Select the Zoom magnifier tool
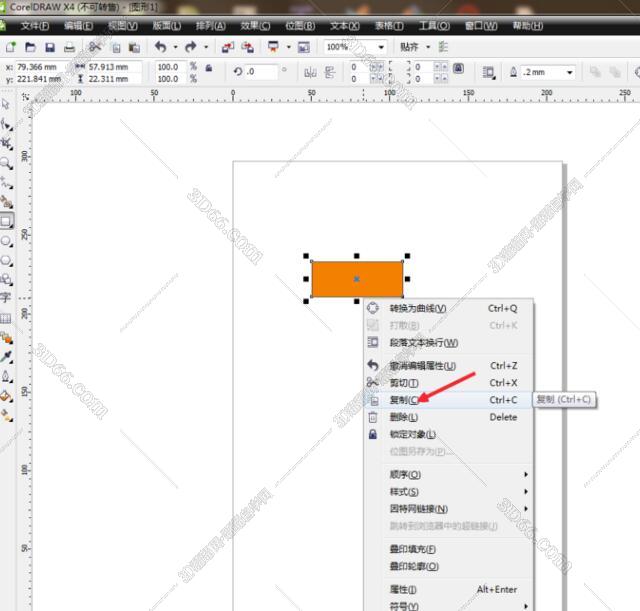The height and width of the screenshot is (611, 640). coord(6,162)
